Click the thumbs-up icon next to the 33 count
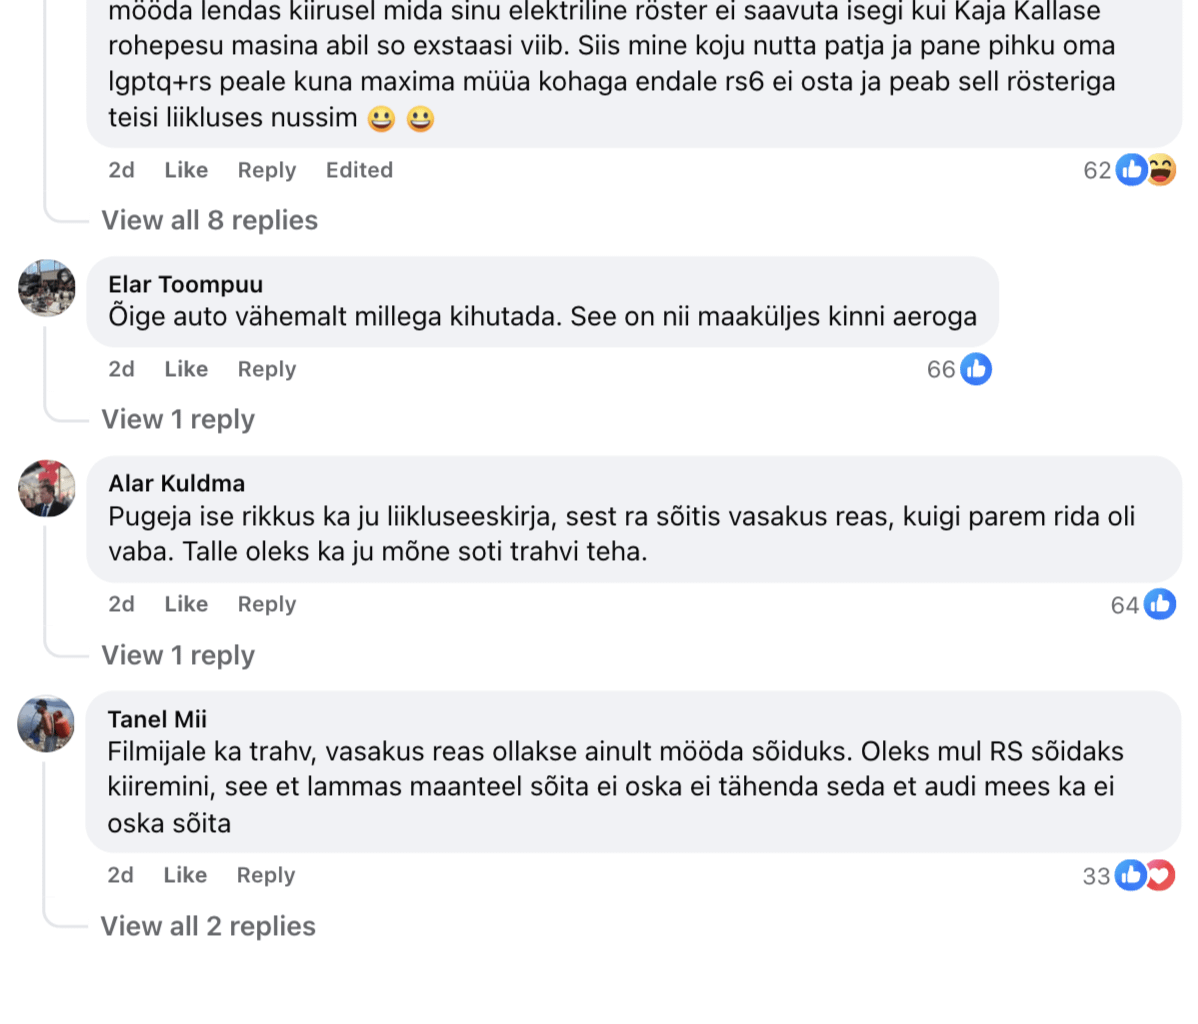 (1130, 875)
